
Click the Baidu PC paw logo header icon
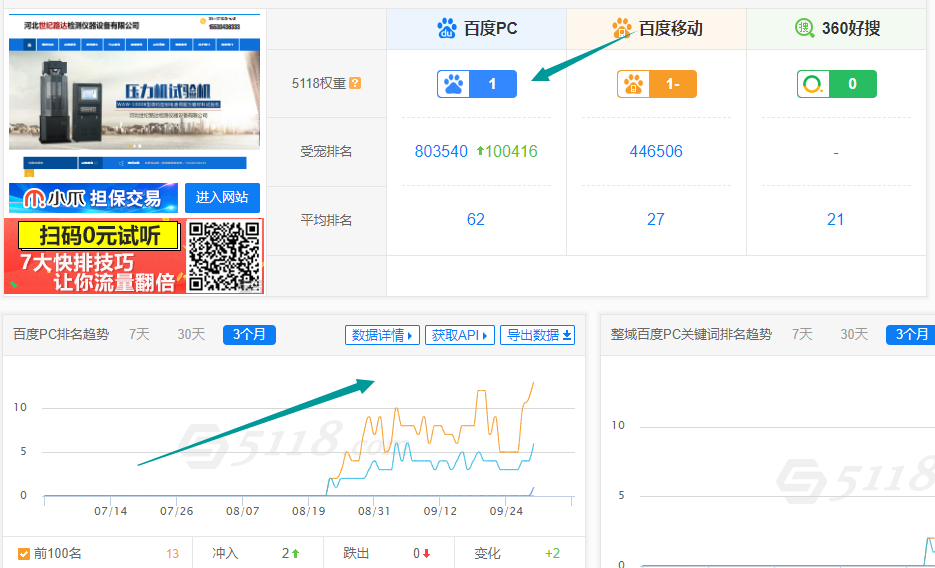pos(446,28)
